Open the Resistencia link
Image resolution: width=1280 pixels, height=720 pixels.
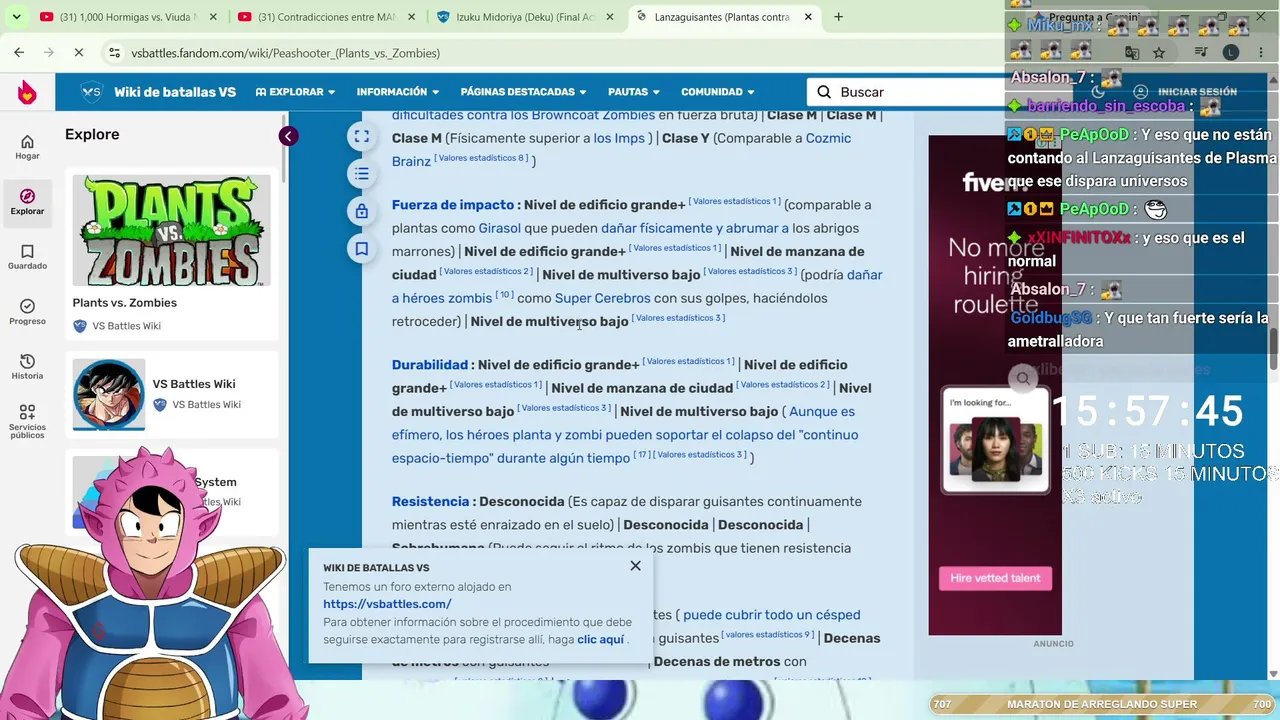tap(430, 502)
